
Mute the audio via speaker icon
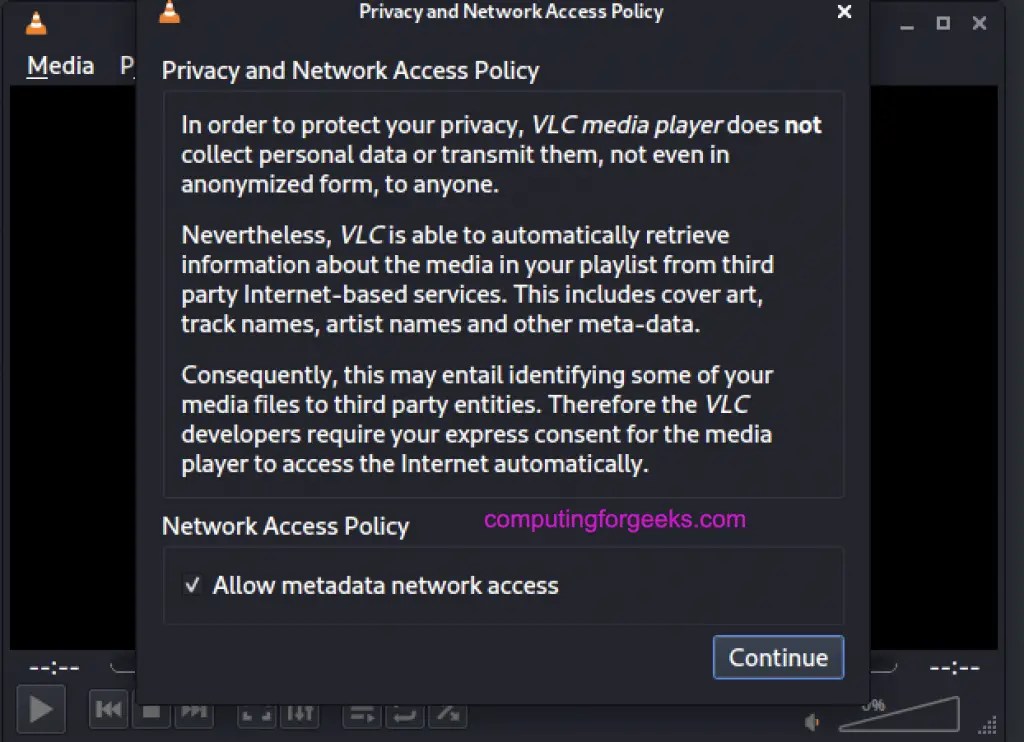pos(812,722)
